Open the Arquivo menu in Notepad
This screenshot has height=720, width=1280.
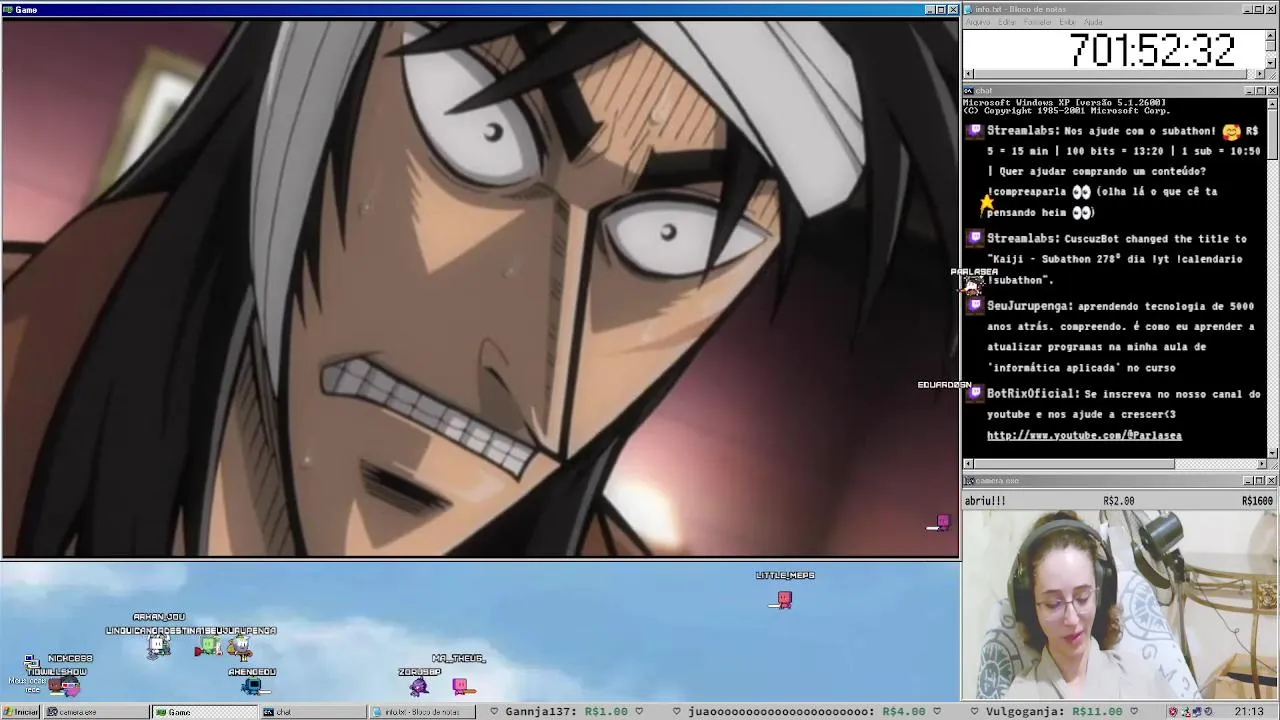[x=977, y=22]
